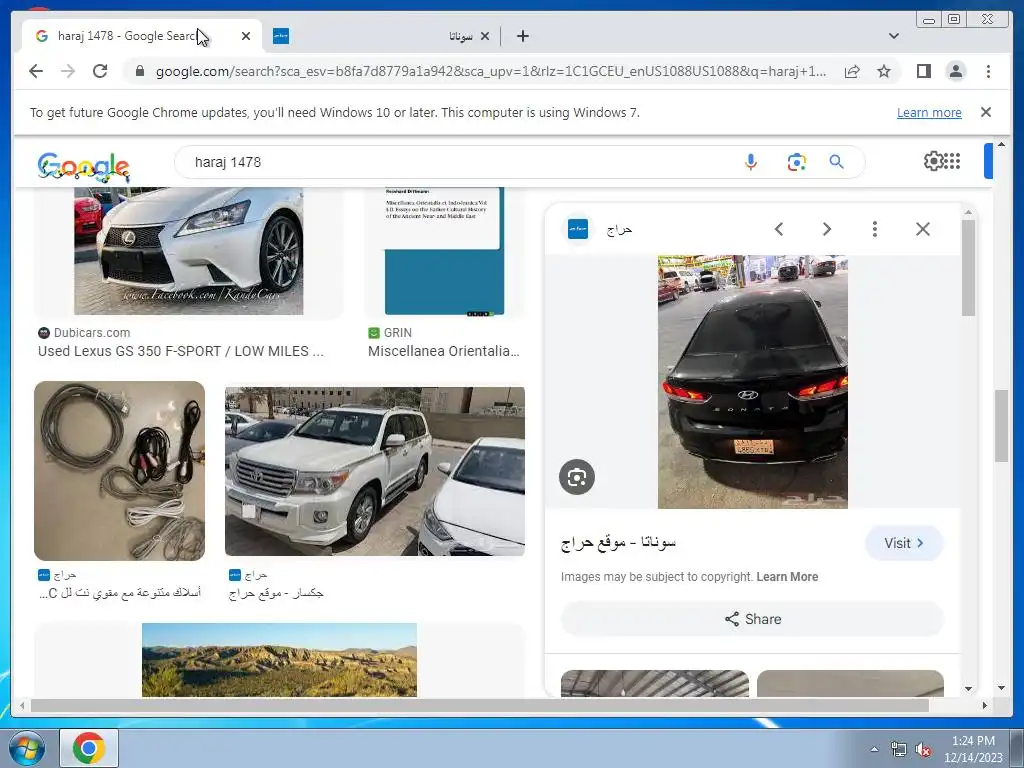The width and height of the screenshot is (1024, 768).
Task: Open the GRIN book cover image
Action: coord(444,251)
